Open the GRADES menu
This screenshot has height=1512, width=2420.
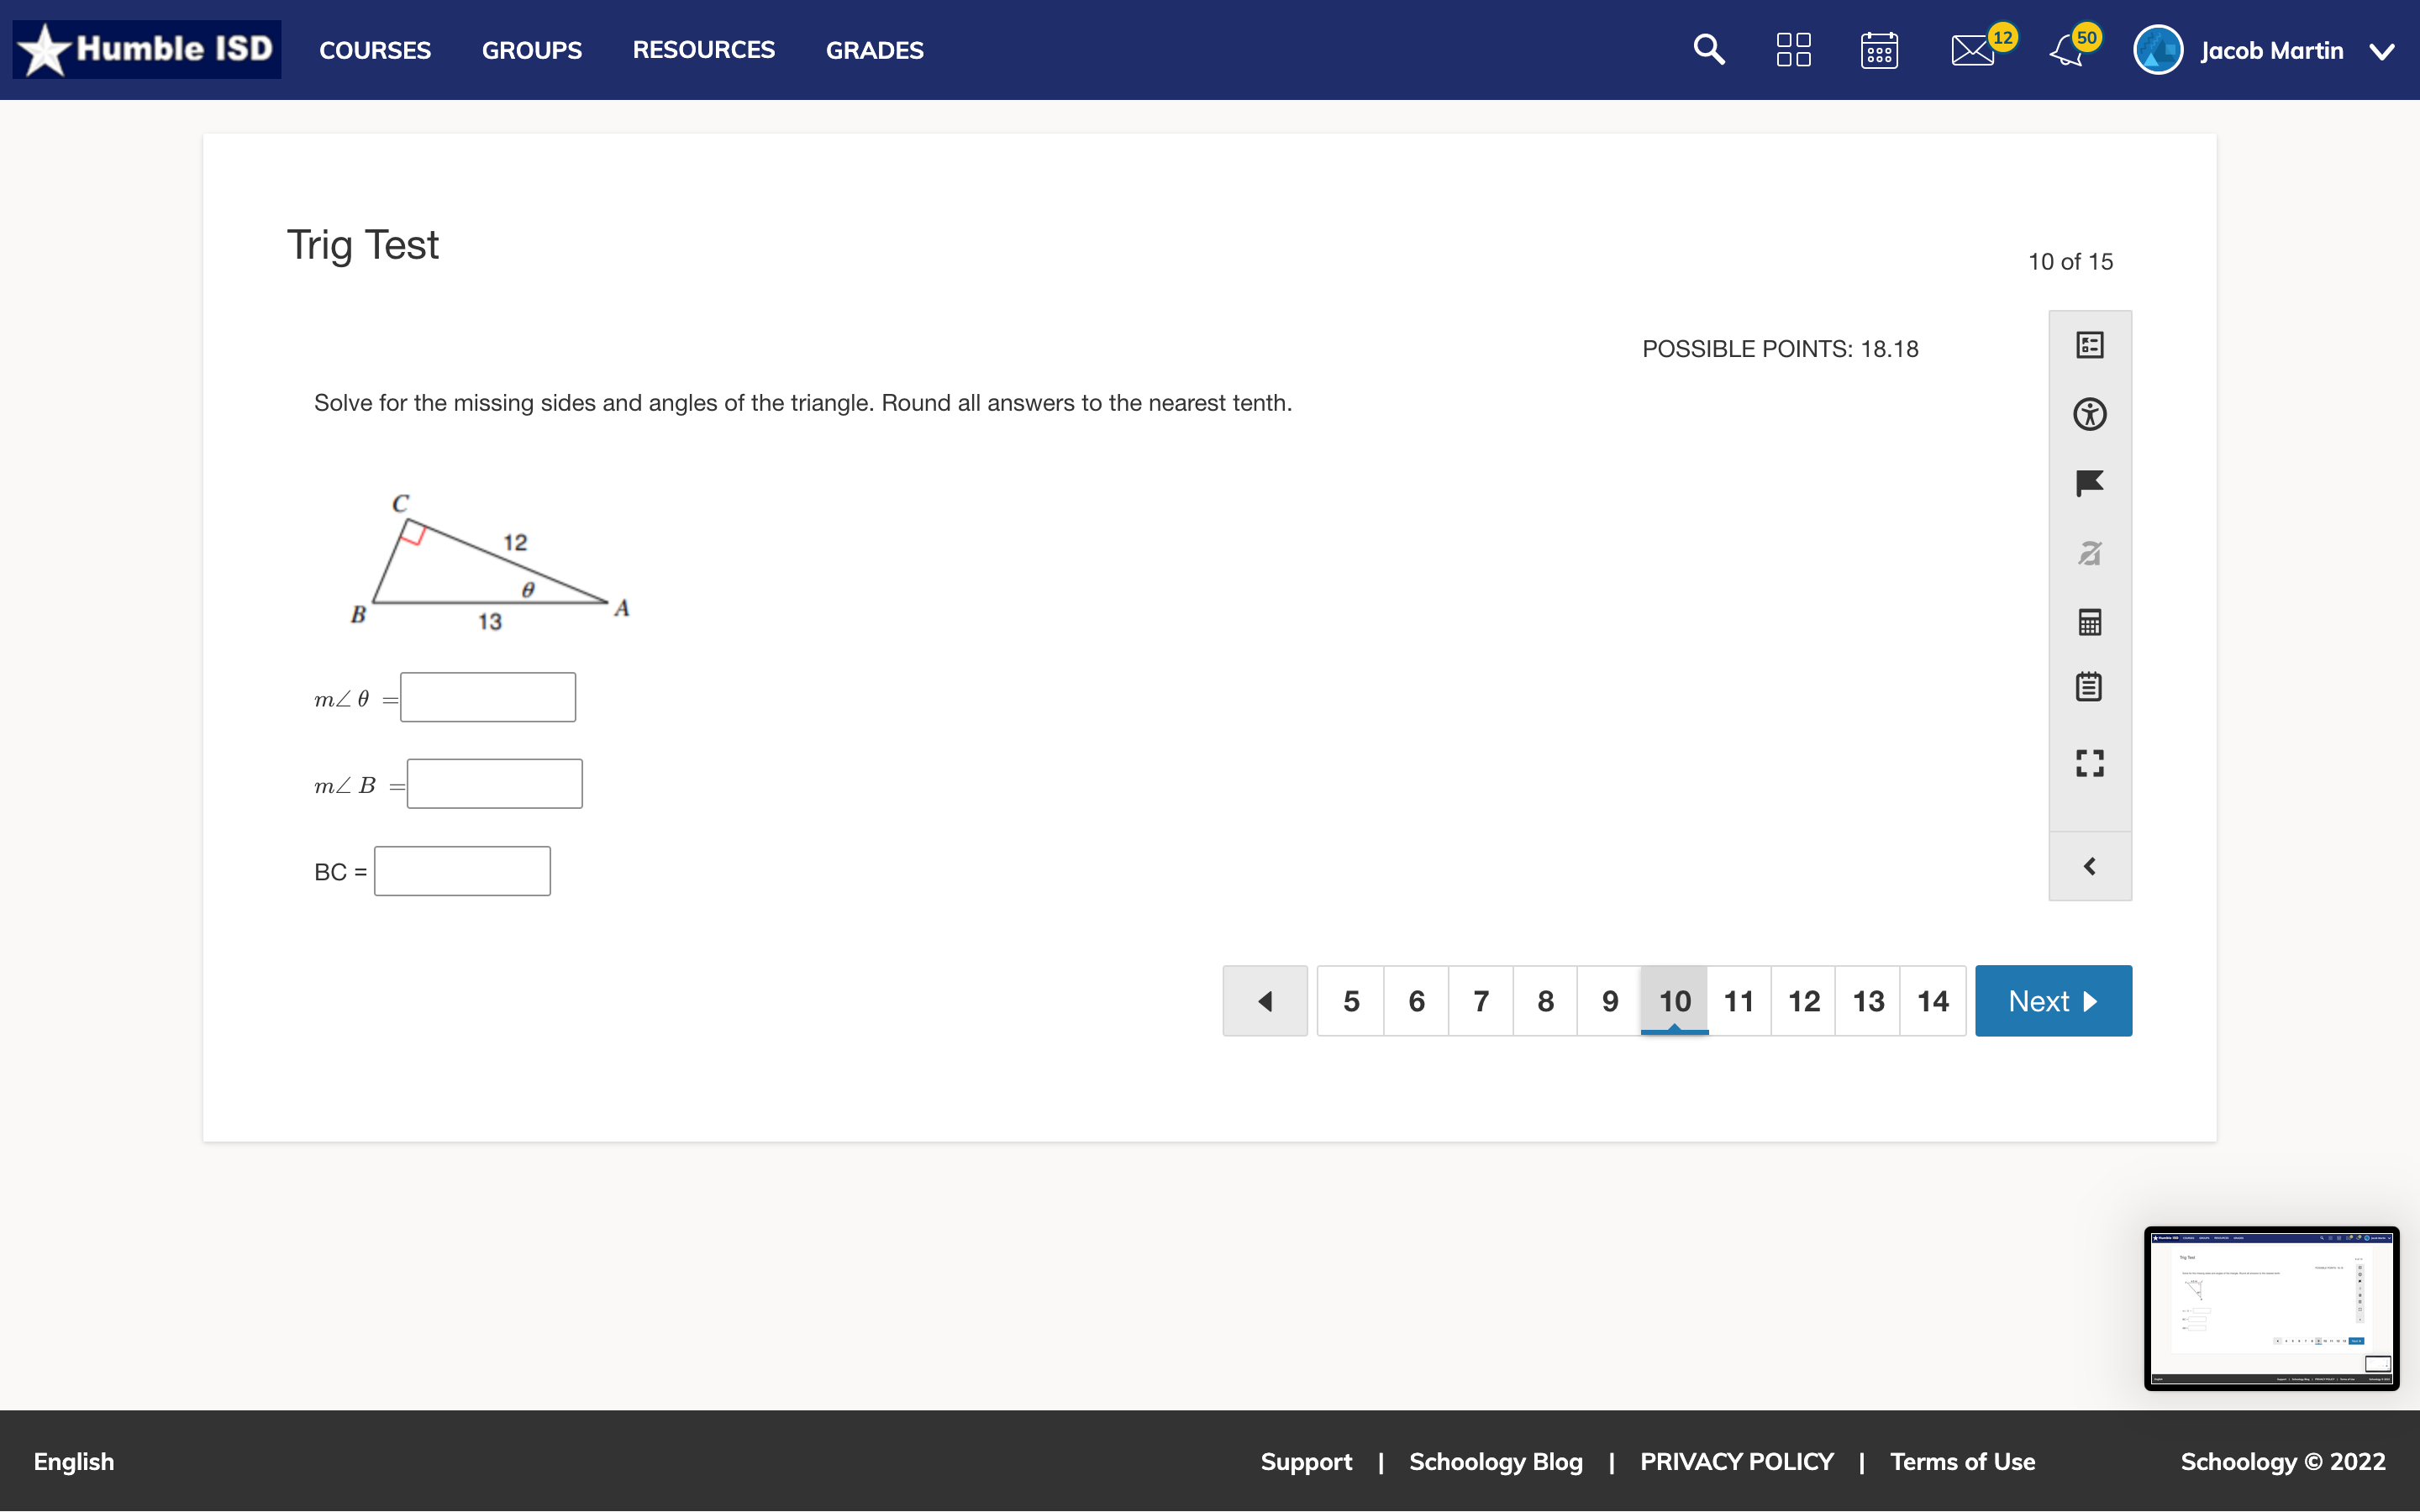(874, 49)
